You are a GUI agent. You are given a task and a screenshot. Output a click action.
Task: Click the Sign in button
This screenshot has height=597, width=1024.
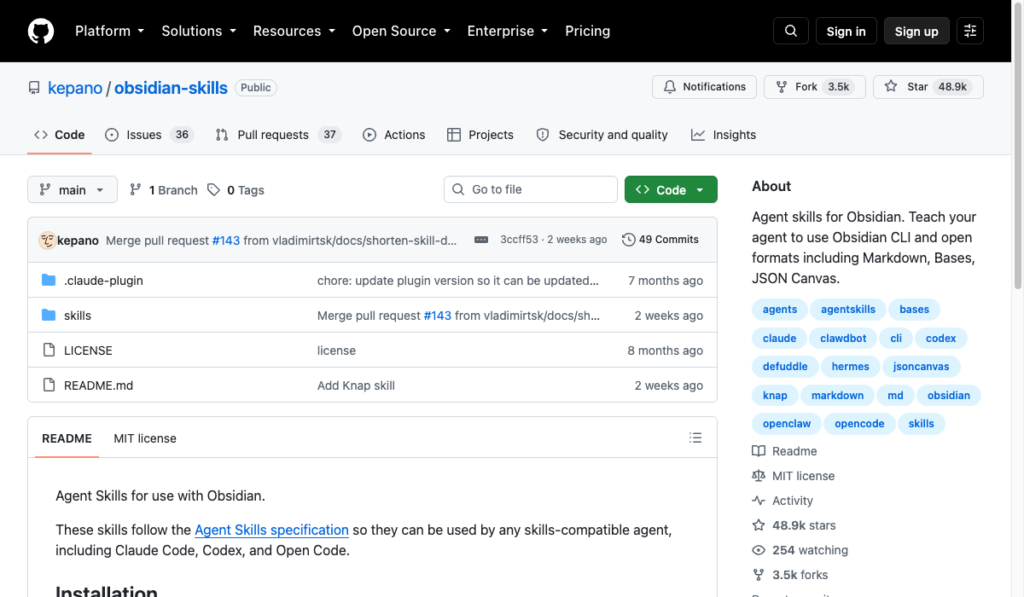click(846, 31)
